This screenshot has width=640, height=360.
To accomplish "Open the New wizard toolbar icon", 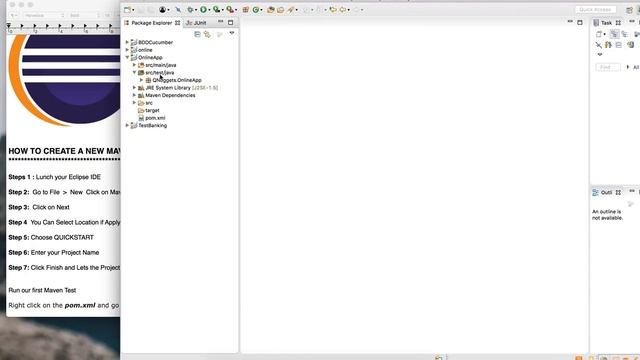I will pos(127,9).
